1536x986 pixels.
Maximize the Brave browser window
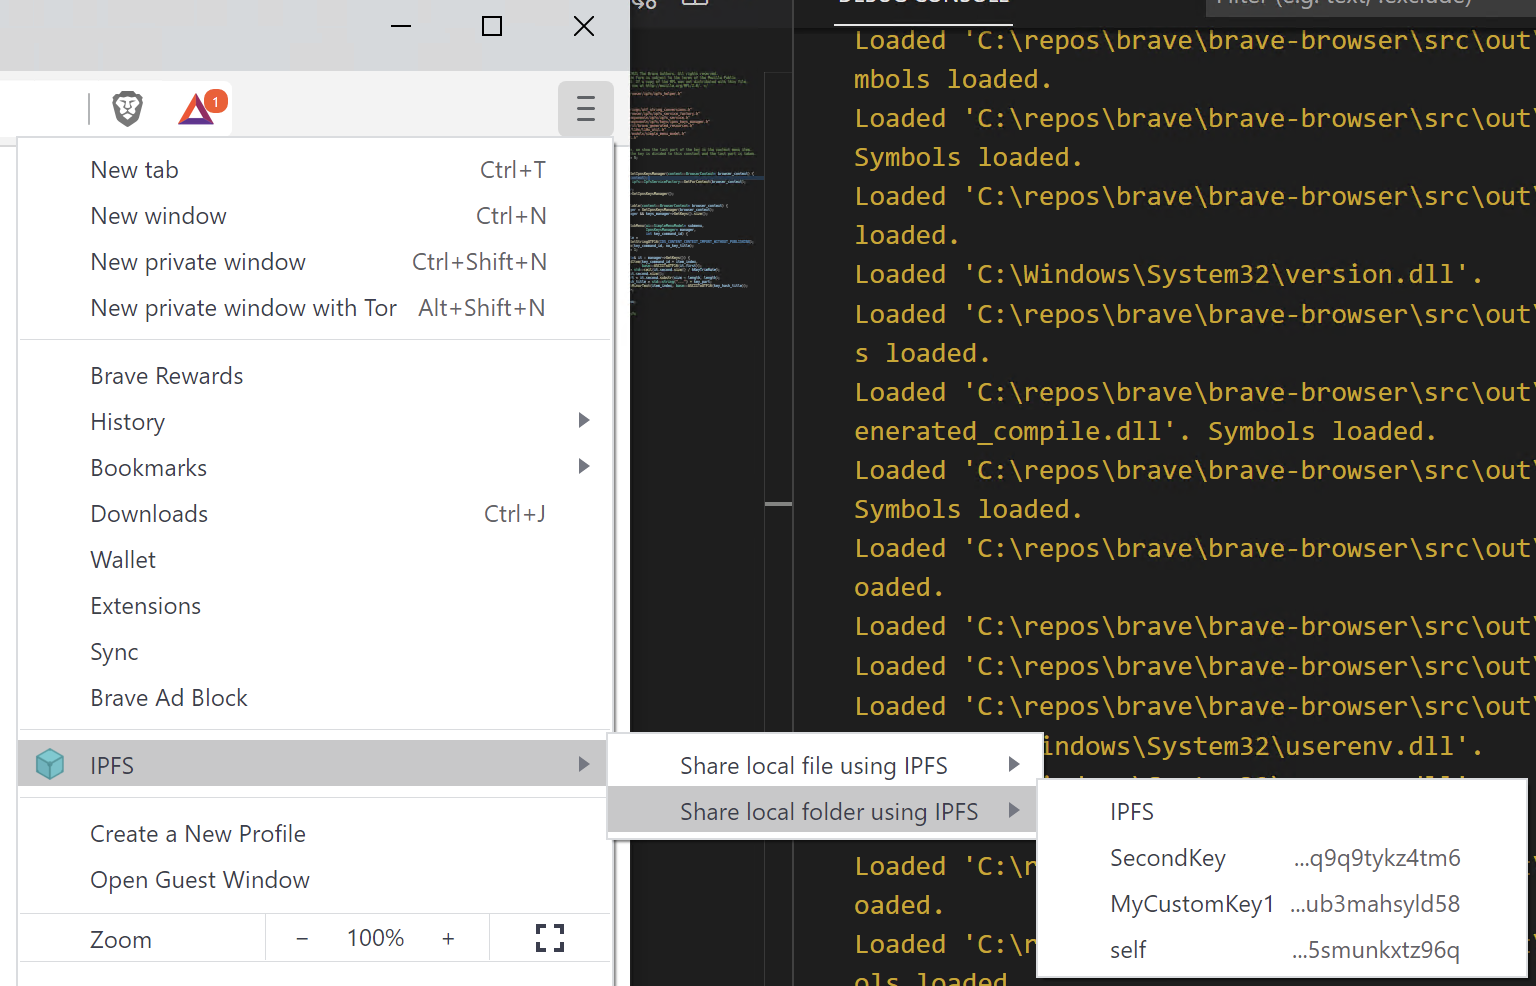pyautogui.click(x=492, y=26)
